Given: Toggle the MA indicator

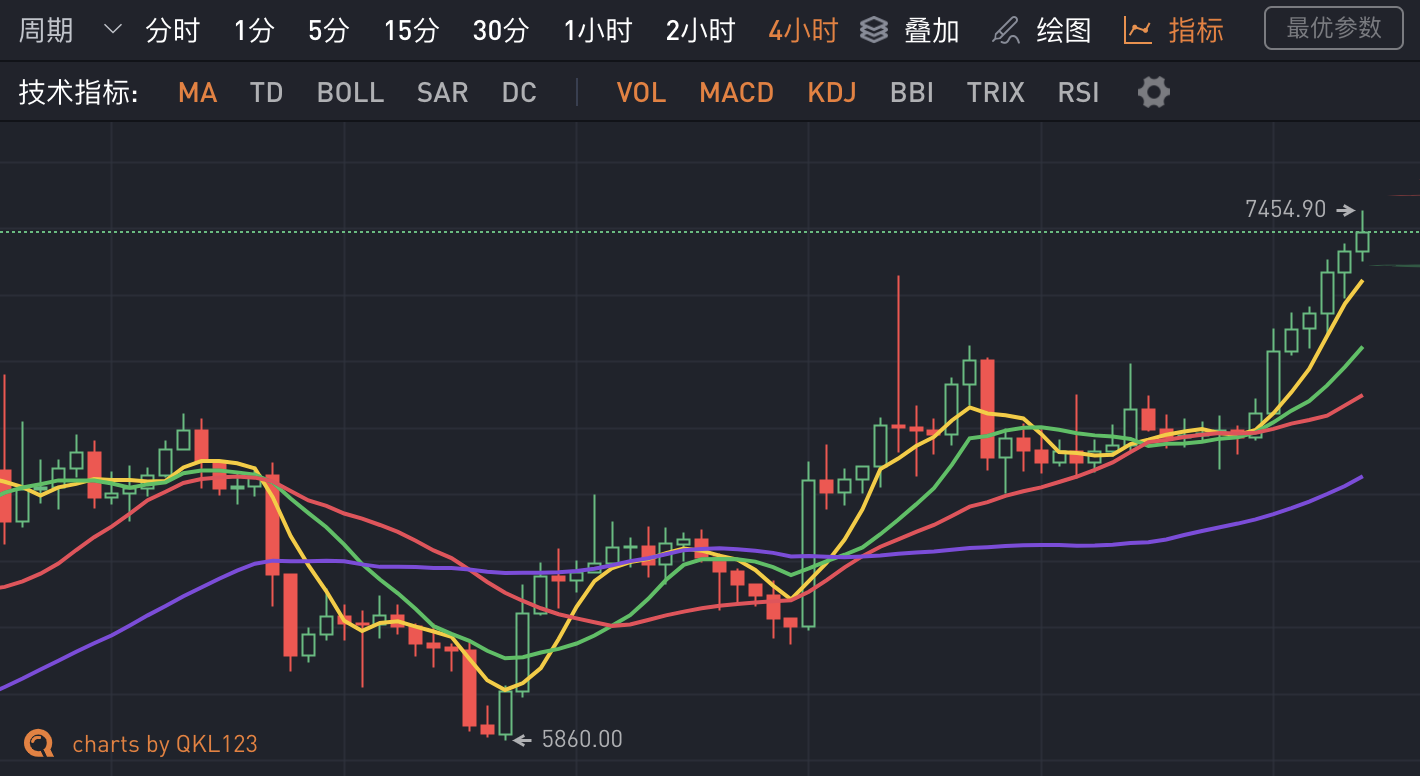Looking at the screenshot, I should 198,93.
